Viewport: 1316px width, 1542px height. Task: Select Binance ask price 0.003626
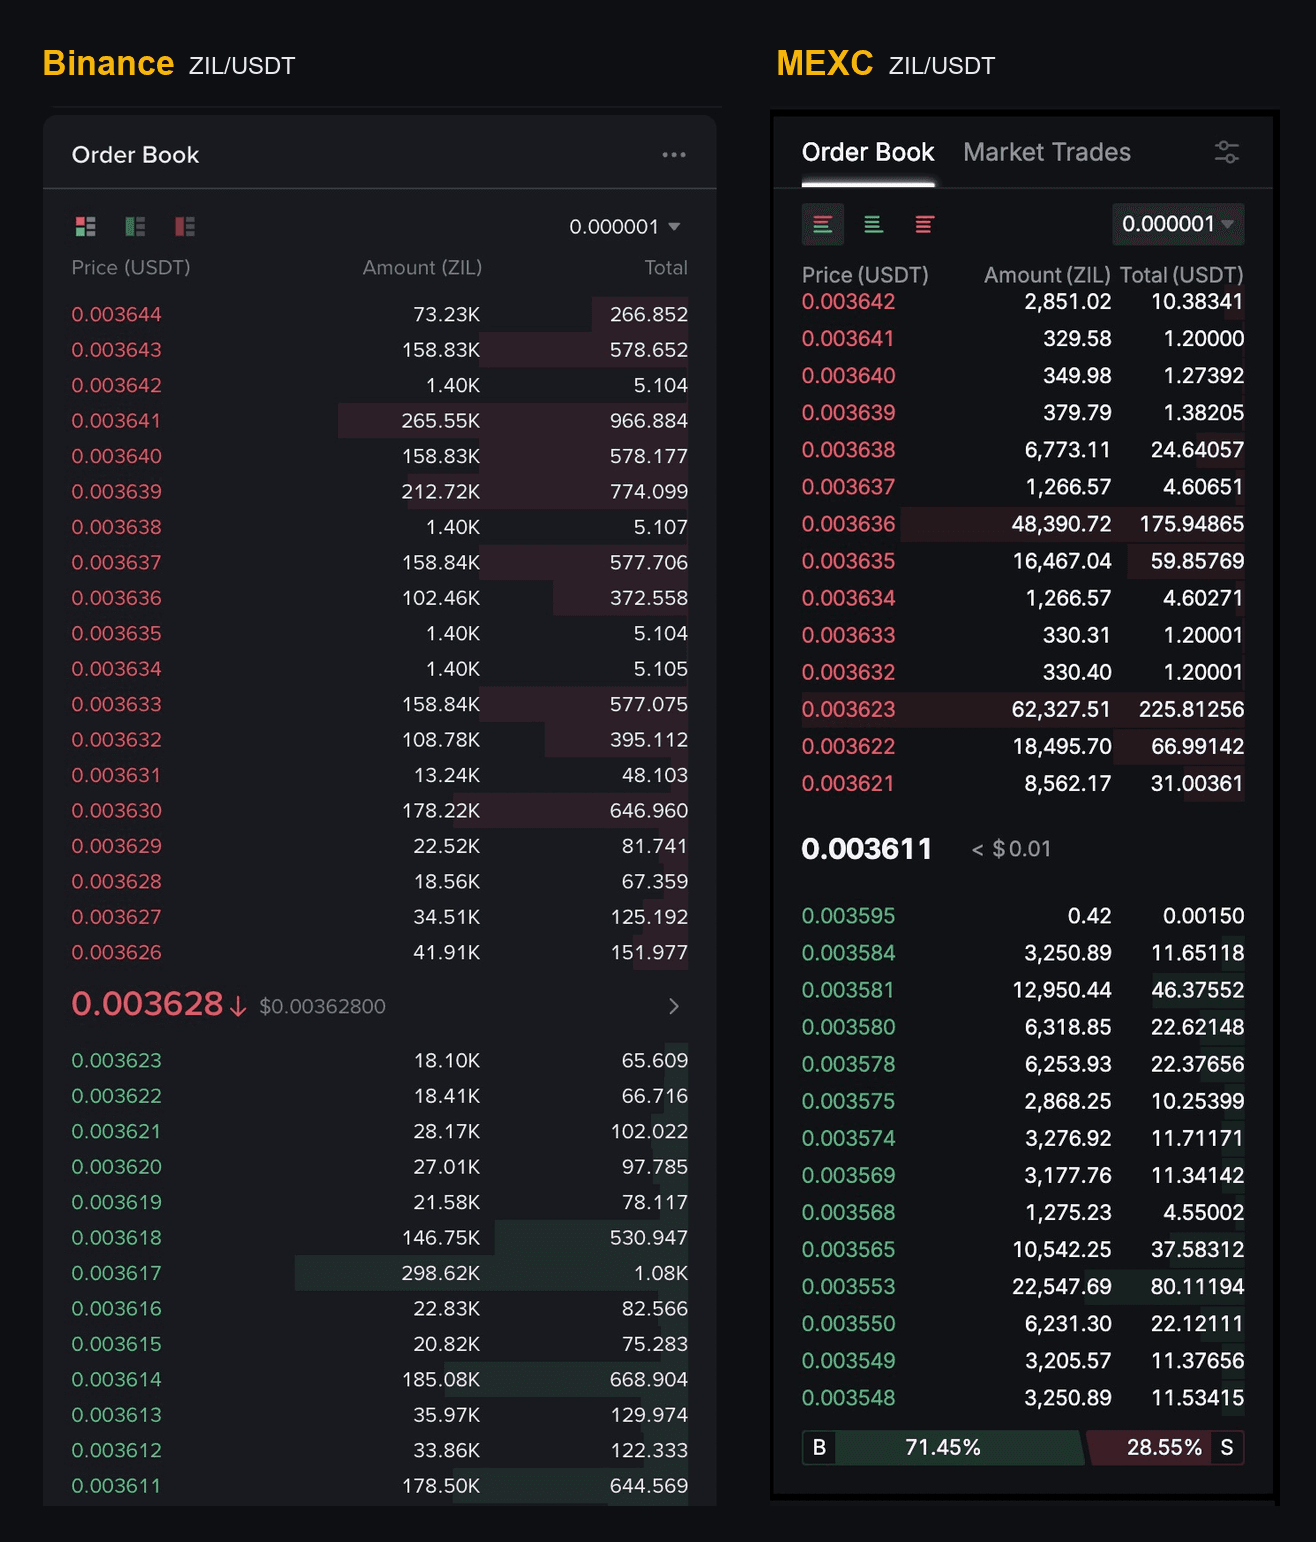(x=116, y=953)
